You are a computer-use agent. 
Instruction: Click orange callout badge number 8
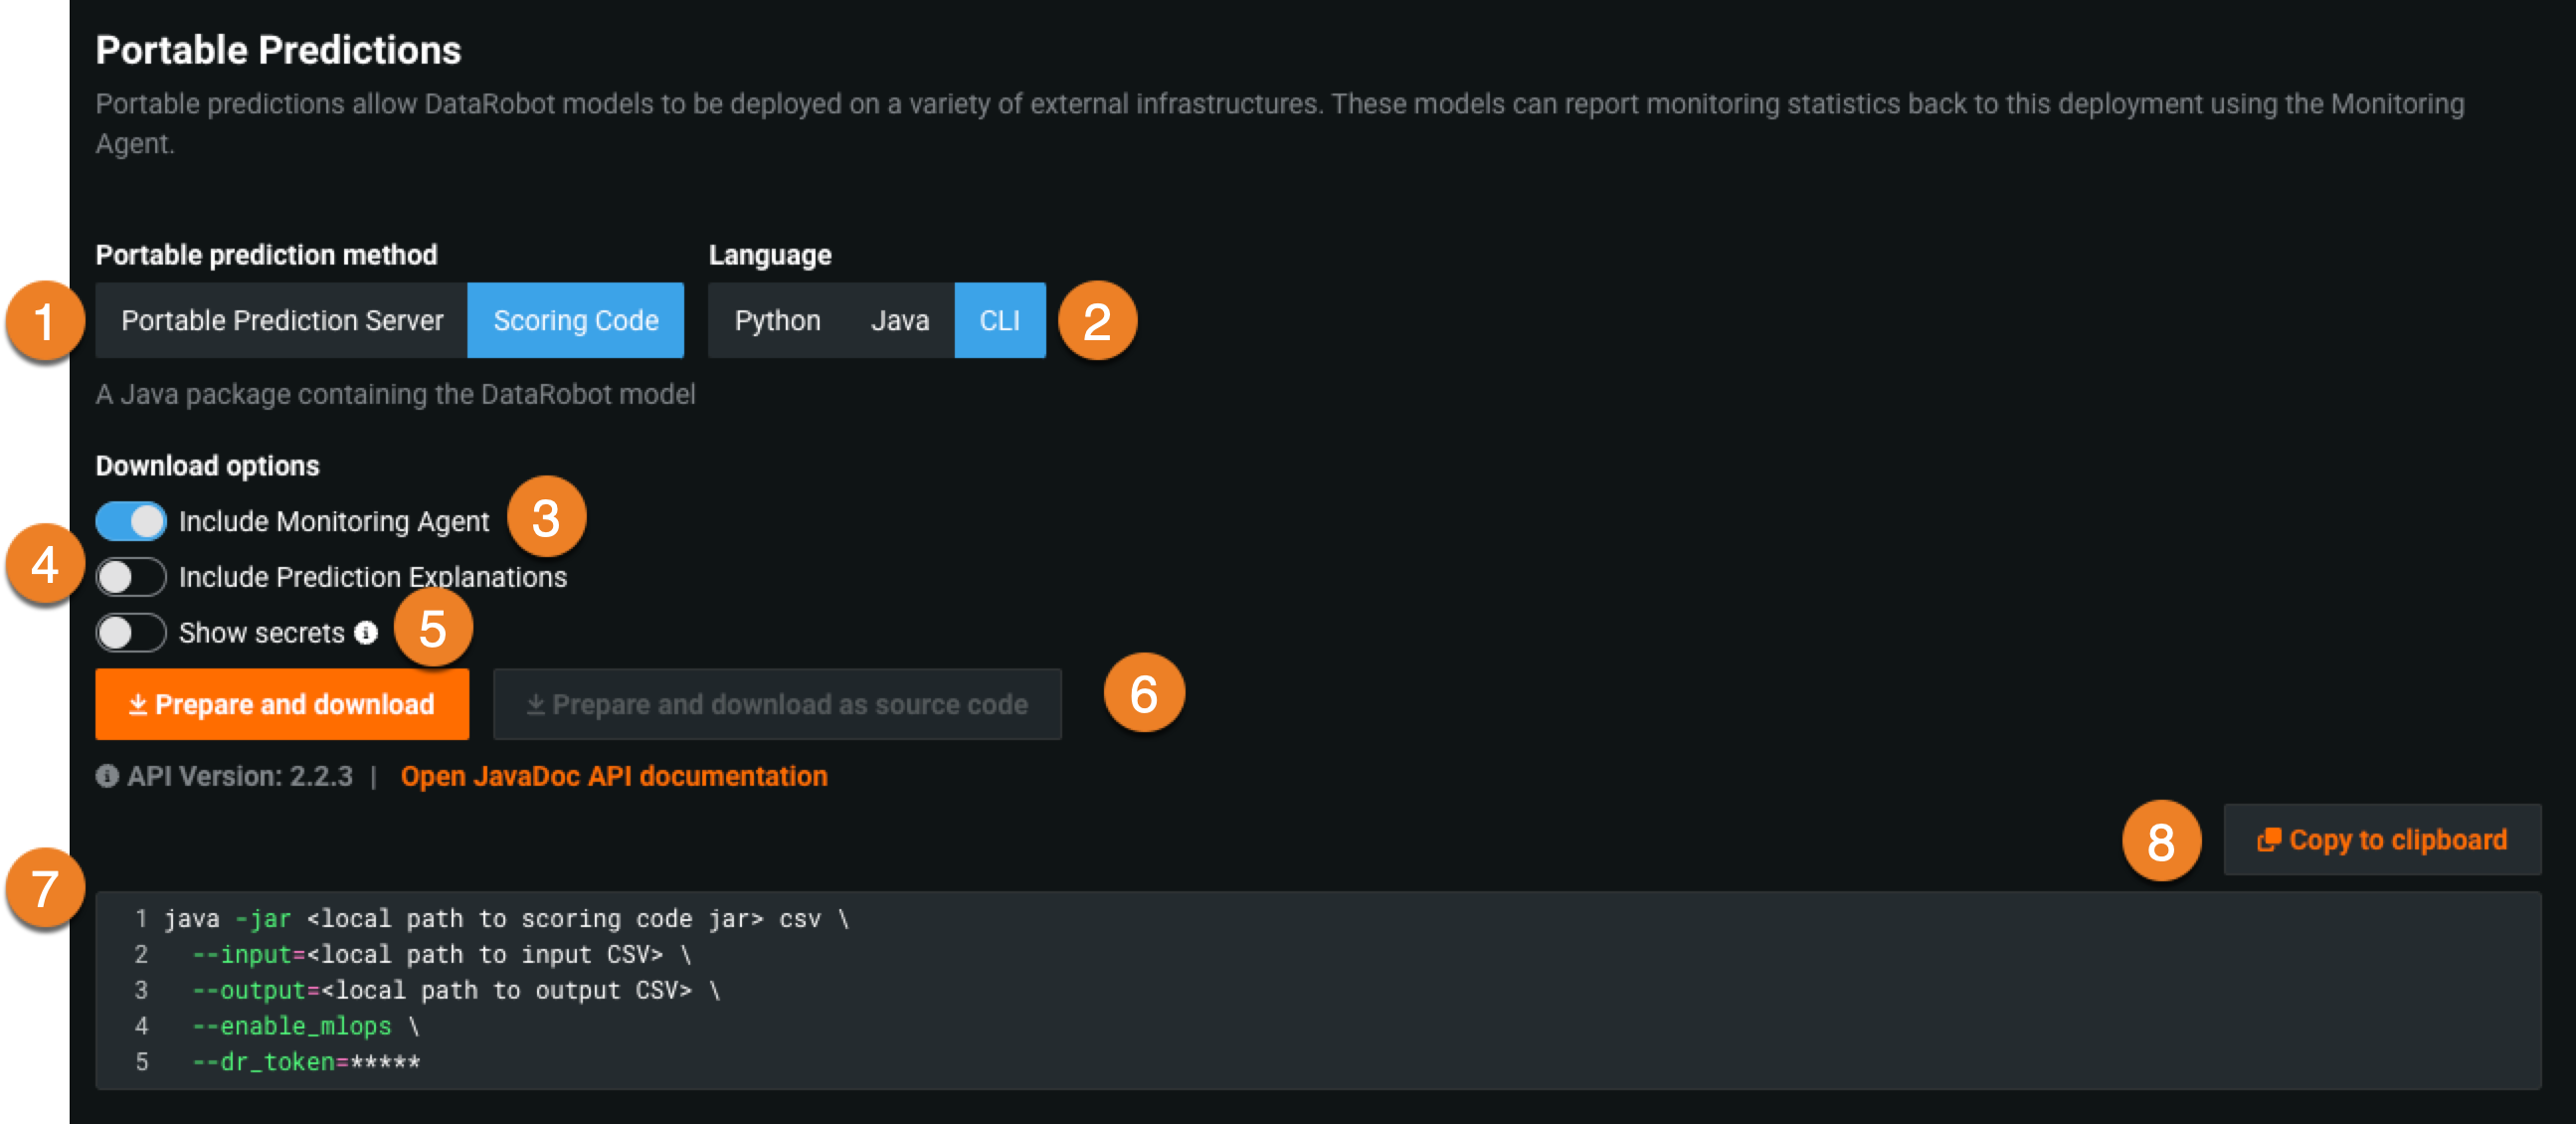tap(2161, 841)
